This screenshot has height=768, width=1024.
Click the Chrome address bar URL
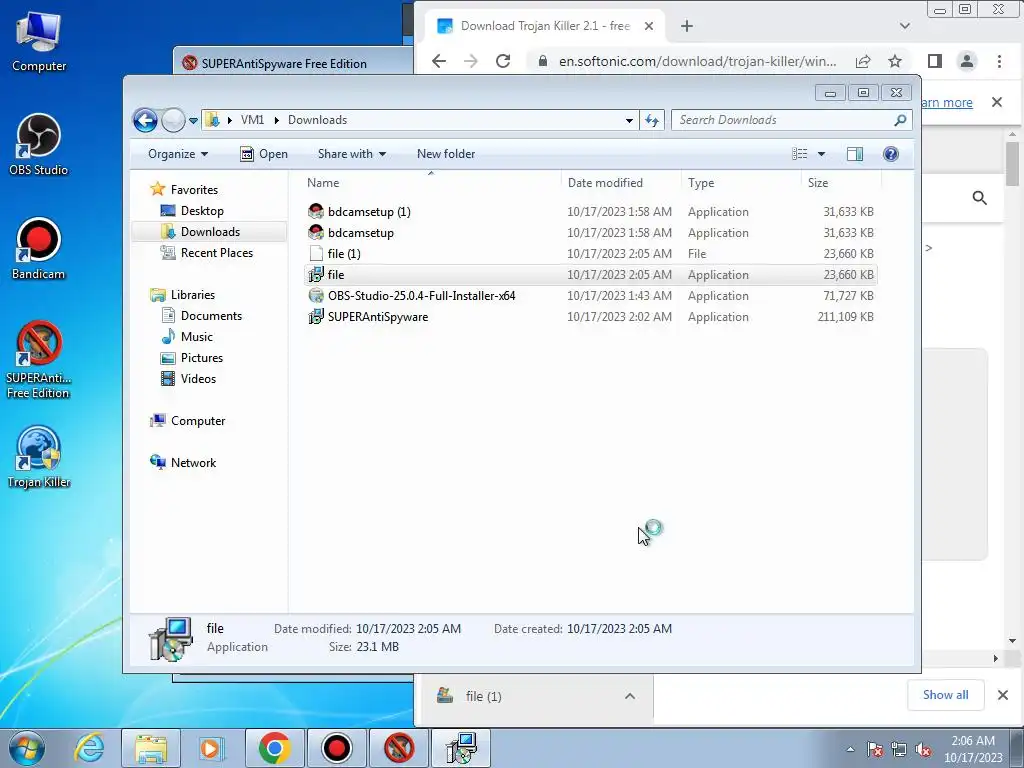tap(697, 61)
